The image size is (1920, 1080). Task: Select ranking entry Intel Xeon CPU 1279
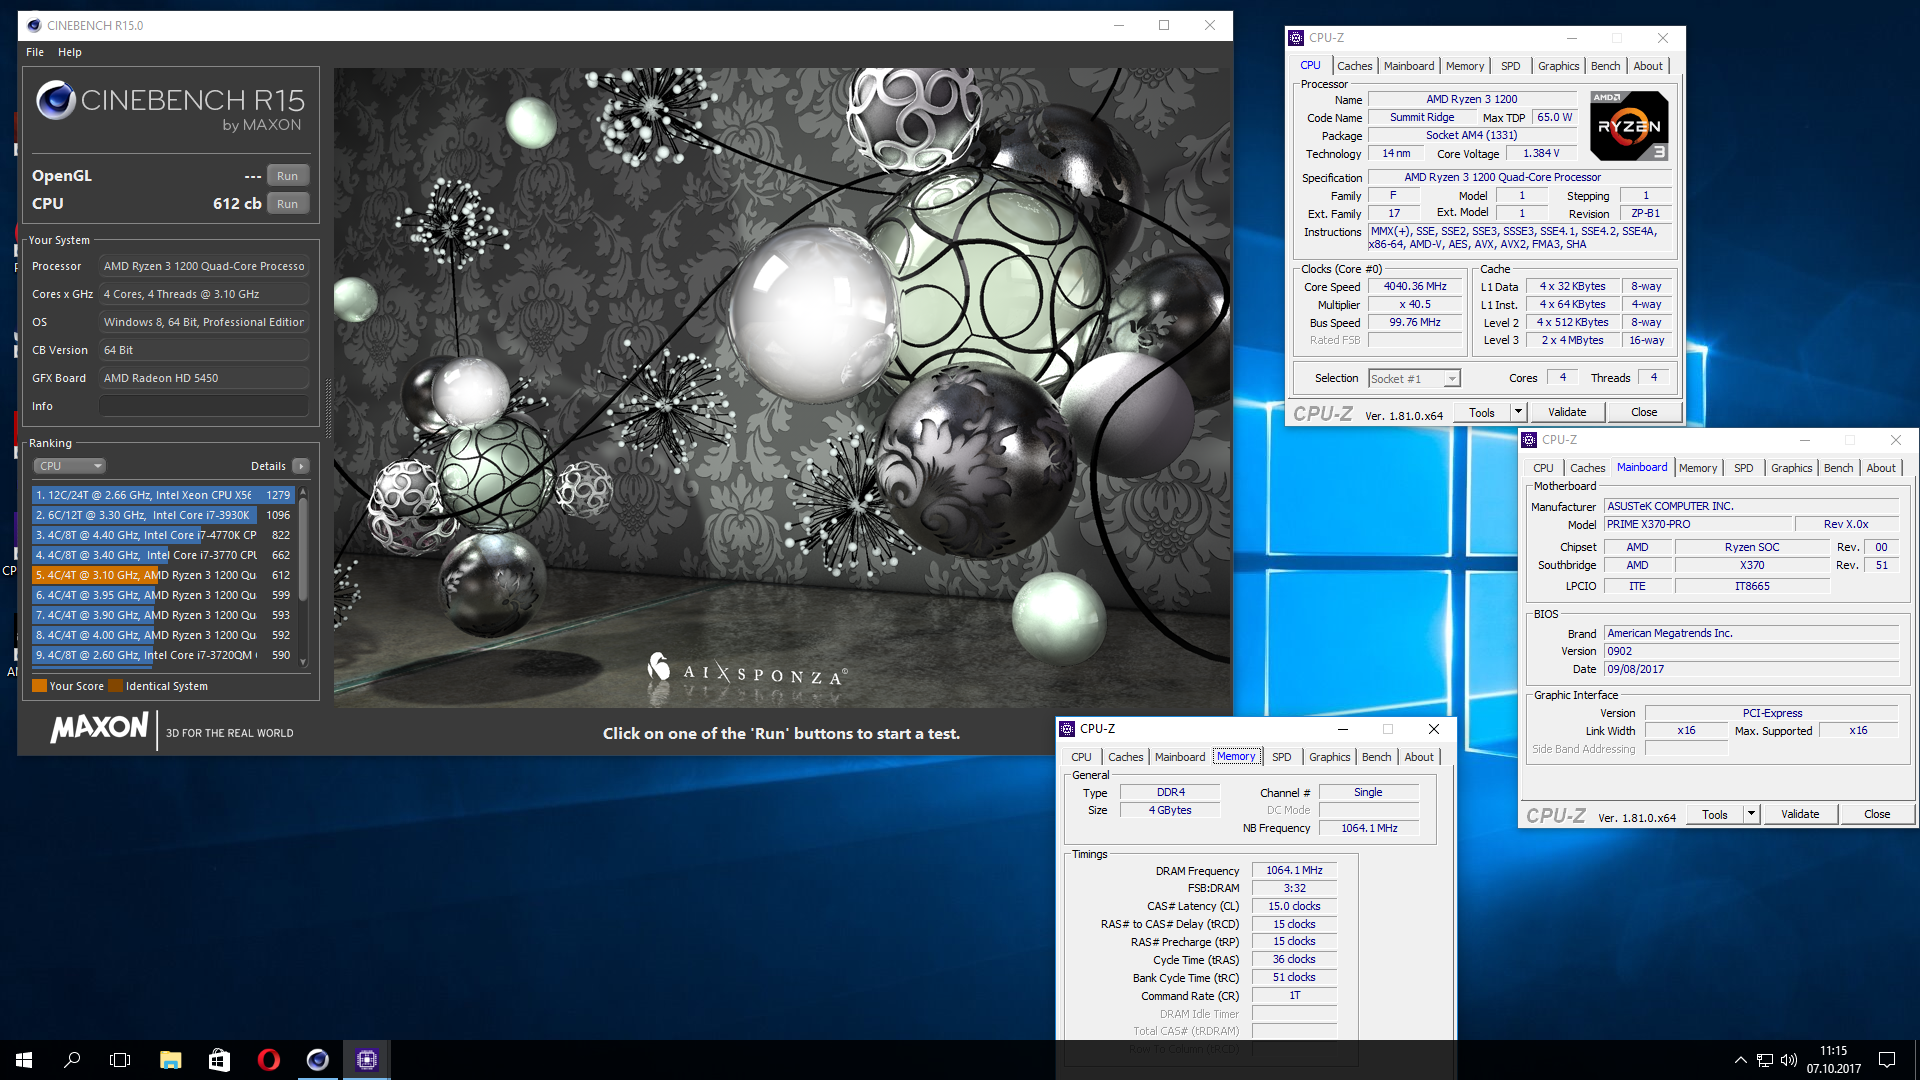click(x=163, y=495)
